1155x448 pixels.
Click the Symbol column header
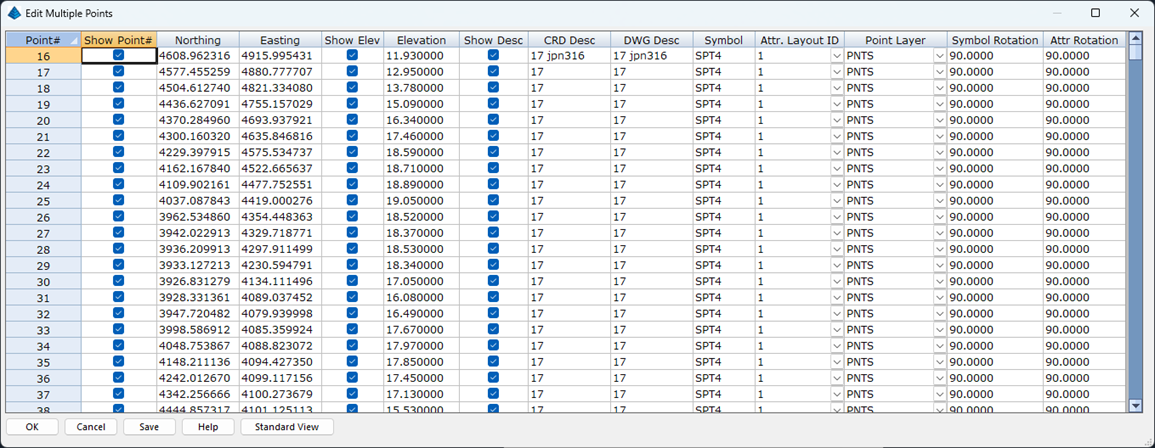pos(723,40)
